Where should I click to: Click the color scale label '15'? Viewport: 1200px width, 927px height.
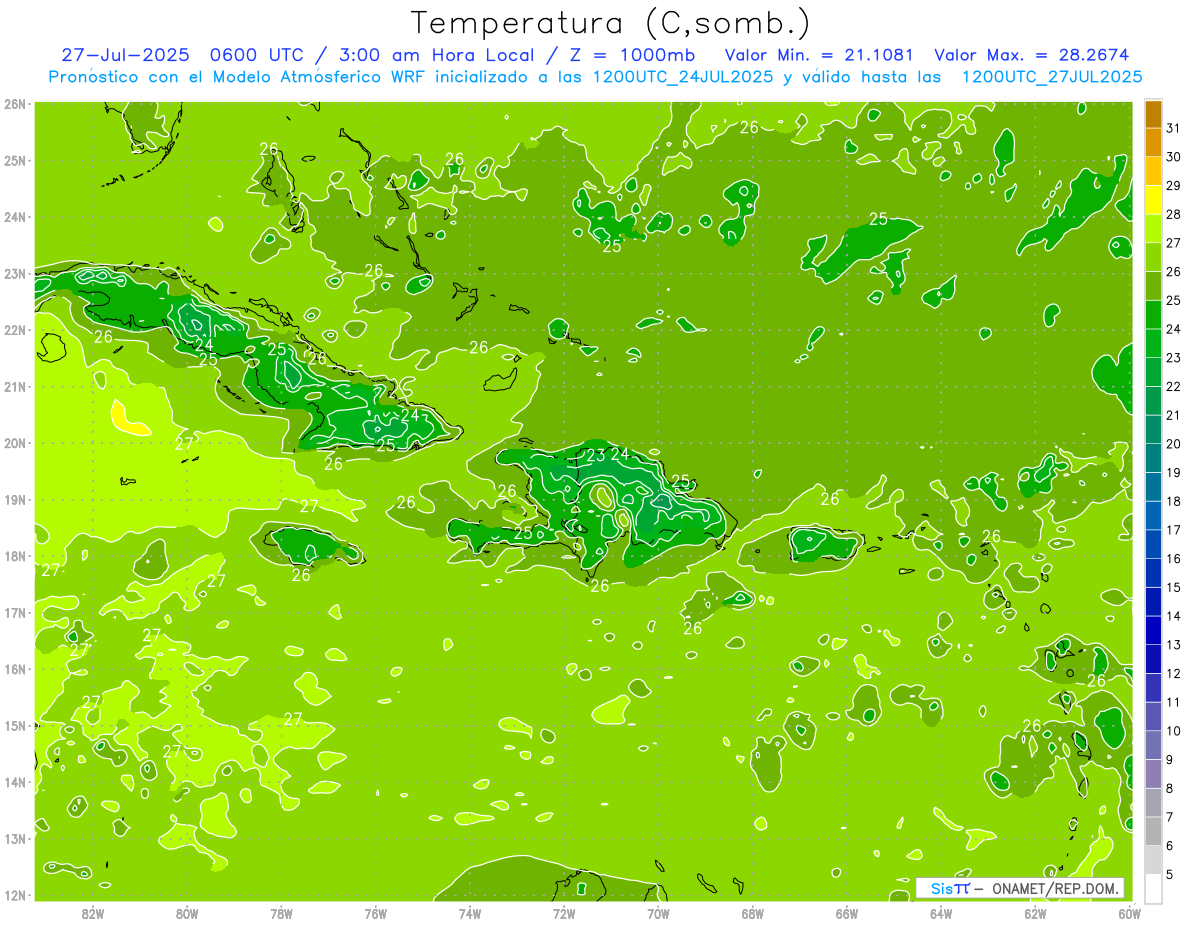[1173, 587]
